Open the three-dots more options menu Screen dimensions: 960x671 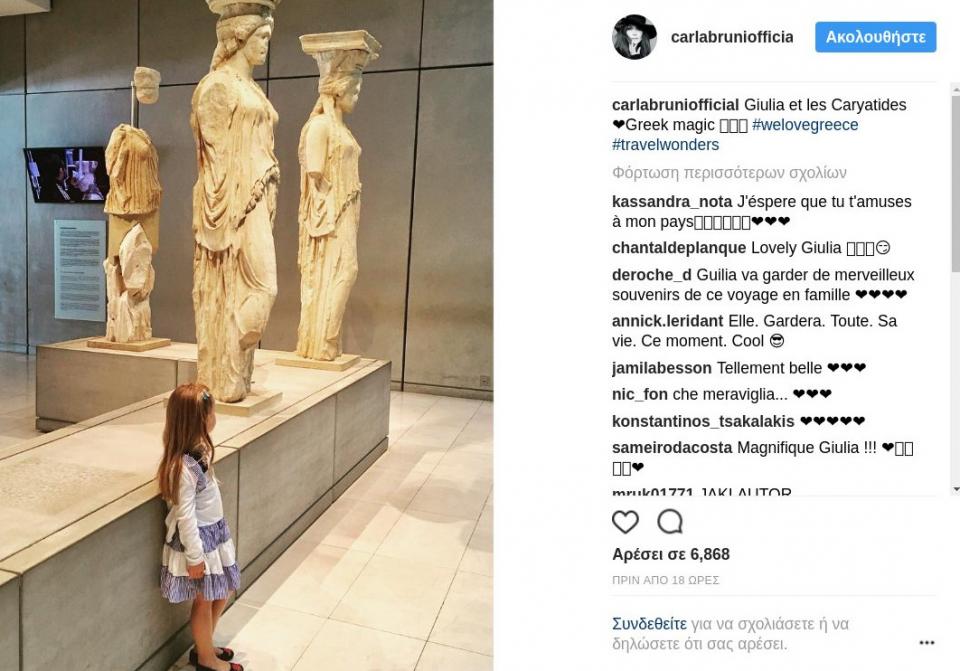click(927, 642)
